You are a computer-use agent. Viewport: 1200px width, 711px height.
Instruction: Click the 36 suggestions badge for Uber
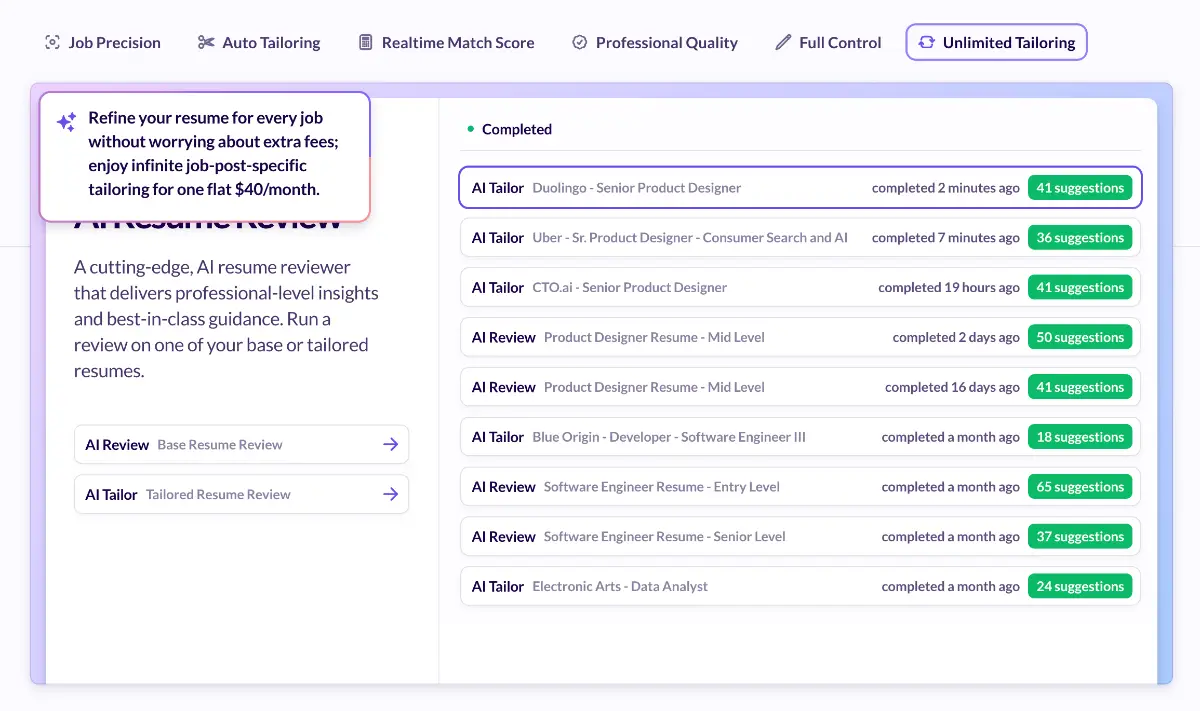pyautogui.click(x=1079, y=238)
